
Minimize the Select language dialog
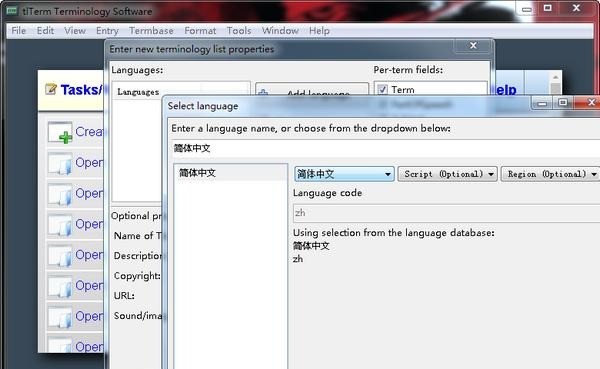coord(542,103)
